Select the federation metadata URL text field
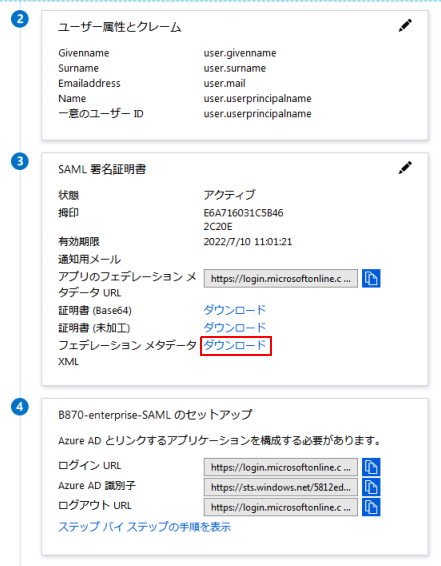Image resolution: width=441 pixels, height=566 pixels. (x=281, y=278)
